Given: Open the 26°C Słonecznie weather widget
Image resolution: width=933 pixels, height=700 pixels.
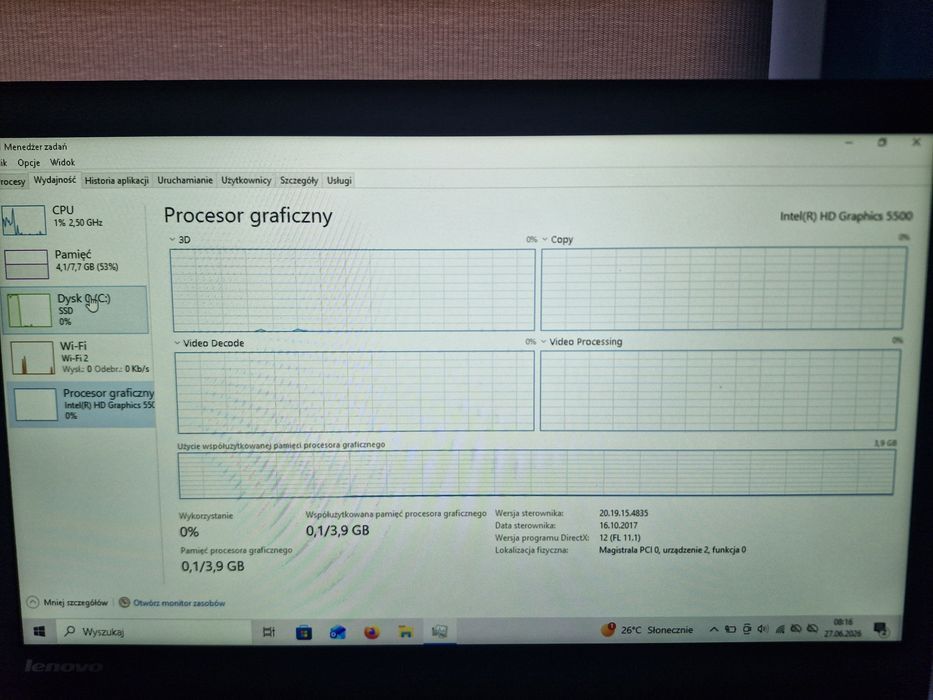Looking at the screenshot, I should (647, 629).
